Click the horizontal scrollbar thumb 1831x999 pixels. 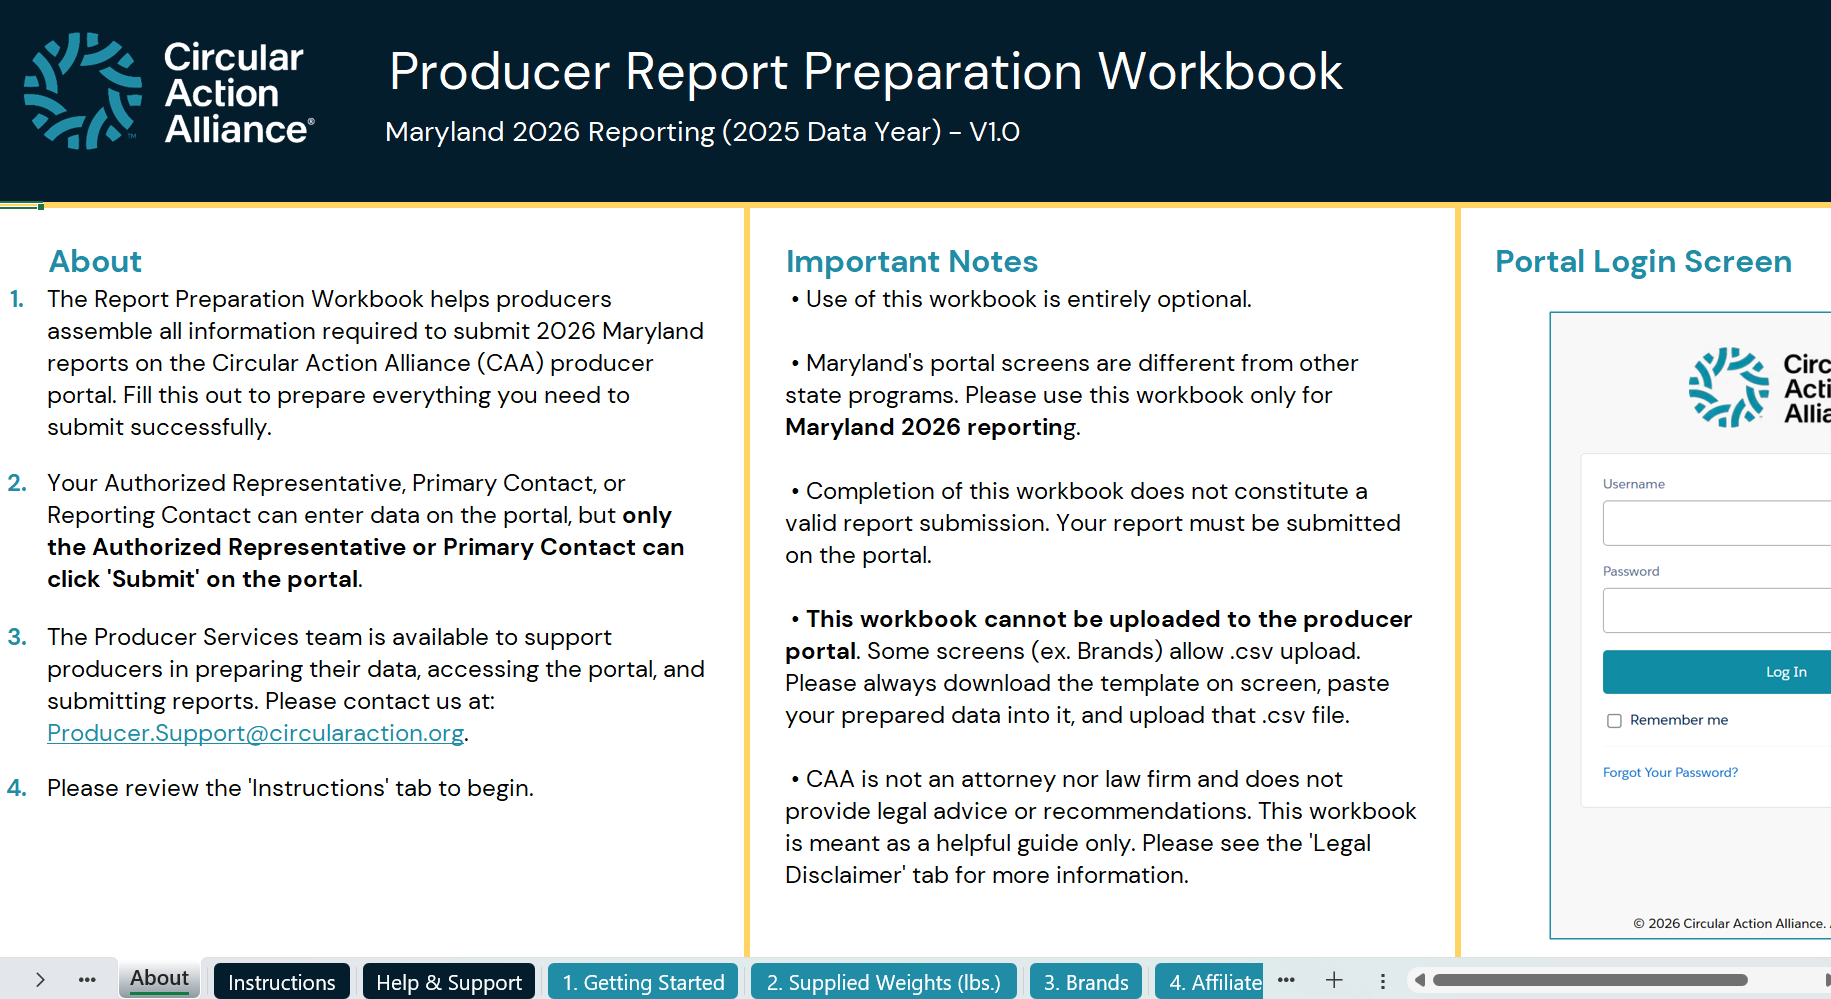[x=1590, y=980]
